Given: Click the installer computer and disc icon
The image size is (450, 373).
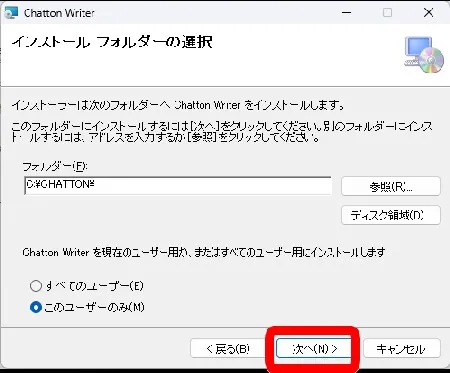Looking at the screenshot, I should point(424,55).
